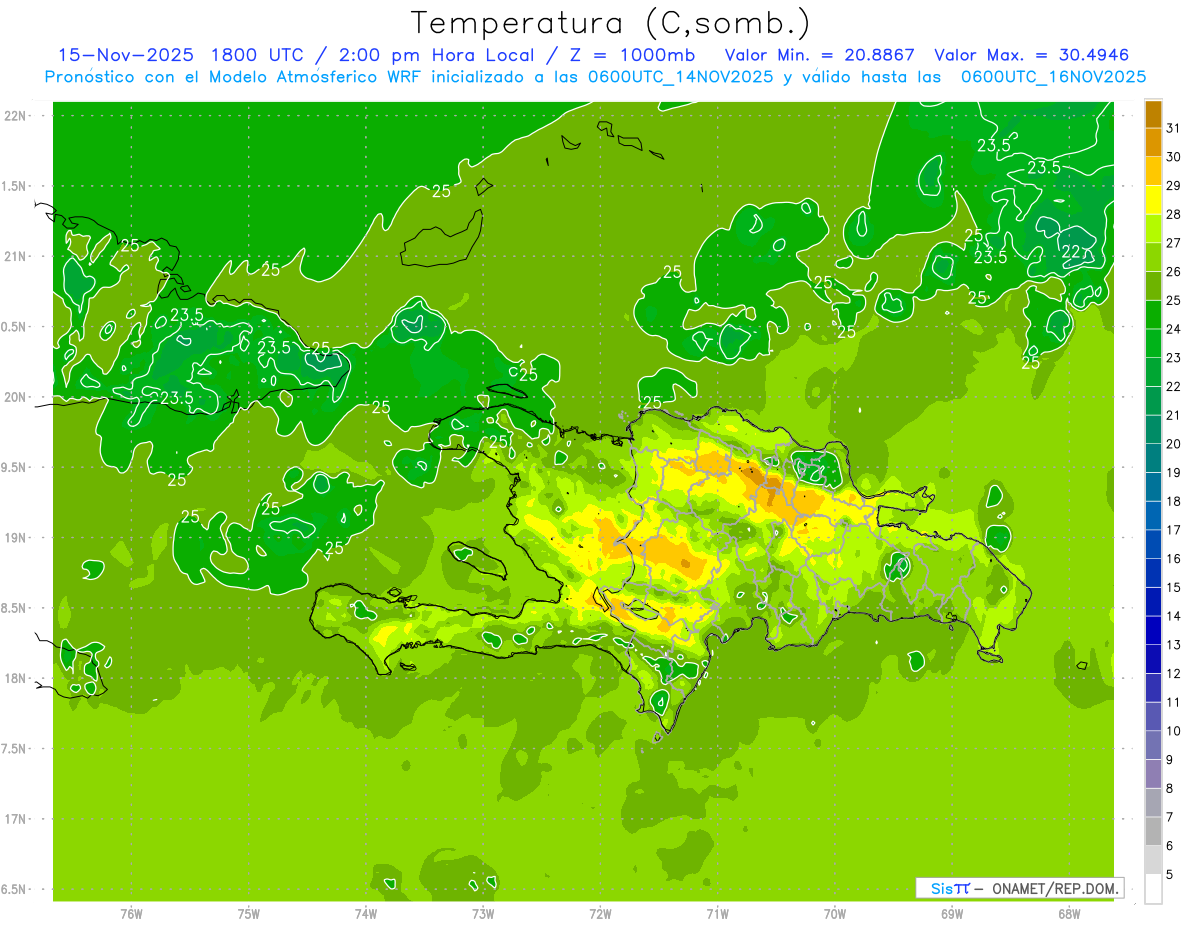Image resolution: width=1200 pixels, height=927 pixels.
Task: Click the "74W" longitude label
Action: (x=366, y=914)
